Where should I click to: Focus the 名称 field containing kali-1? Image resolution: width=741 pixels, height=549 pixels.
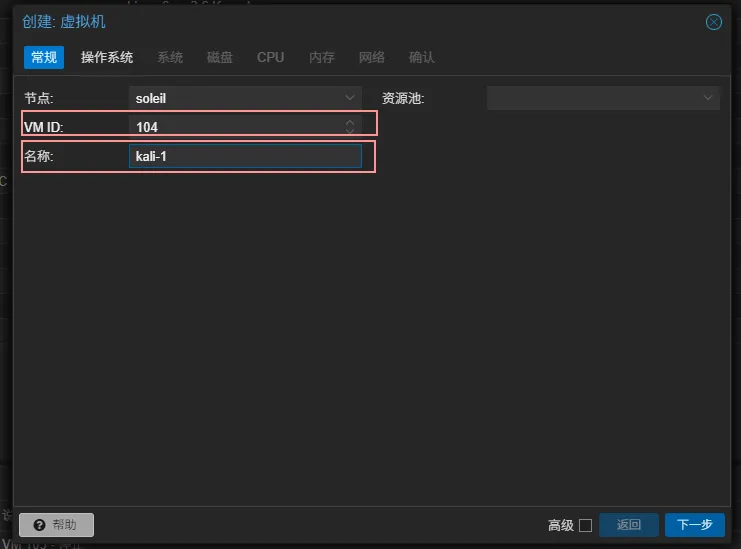245,157
